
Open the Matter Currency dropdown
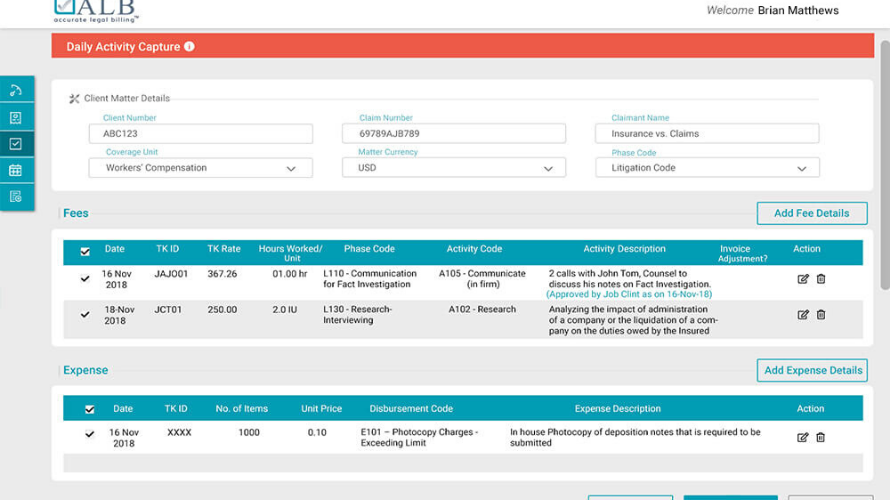coord(454,168)
